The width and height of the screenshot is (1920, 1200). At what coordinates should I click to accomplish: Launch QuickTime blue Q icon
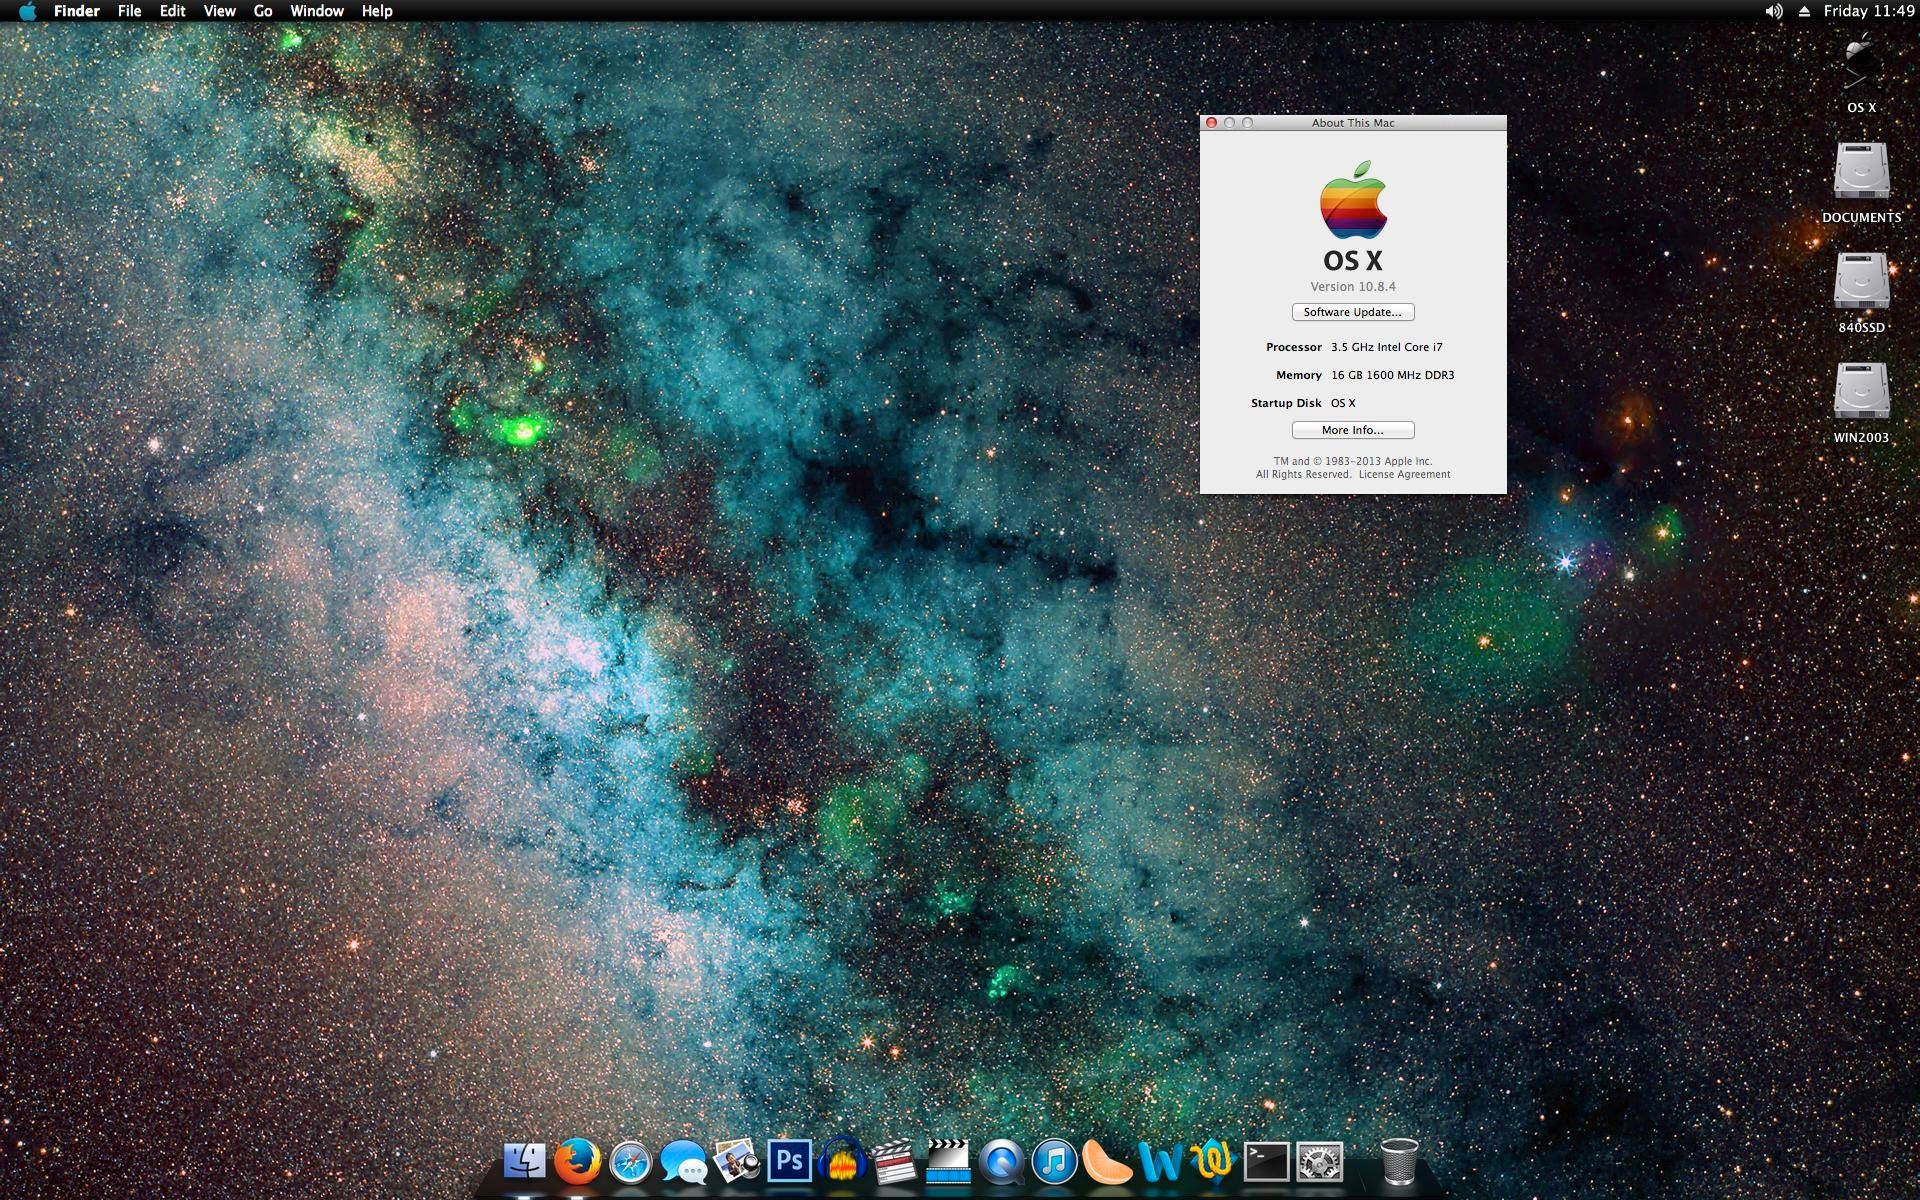(x=1001, y=1163)
